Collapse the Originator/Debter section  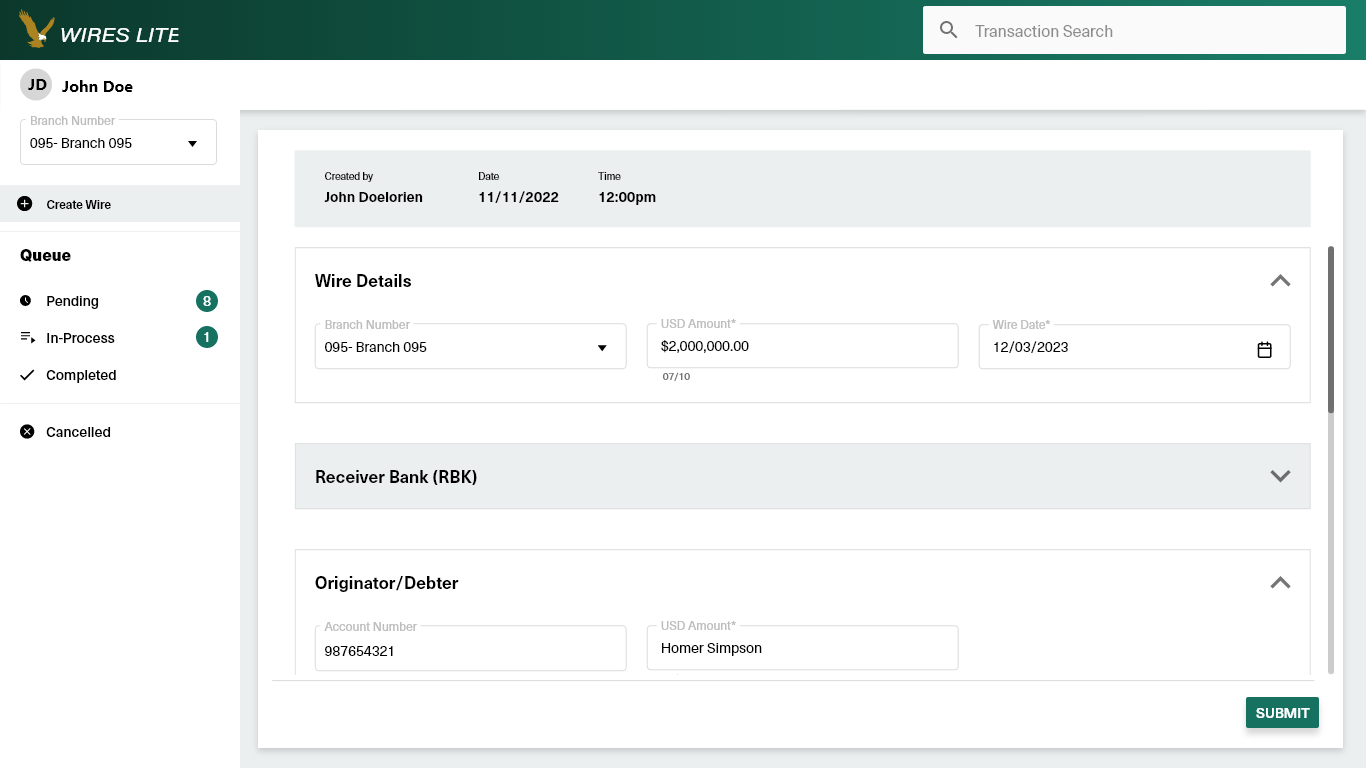(x=1280, y=583)
